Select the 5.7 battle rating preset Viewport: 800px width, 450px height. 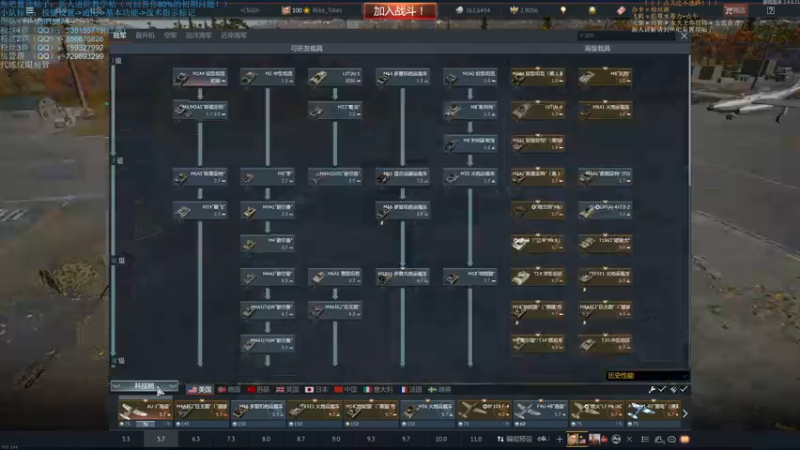[x=161, y=439]
